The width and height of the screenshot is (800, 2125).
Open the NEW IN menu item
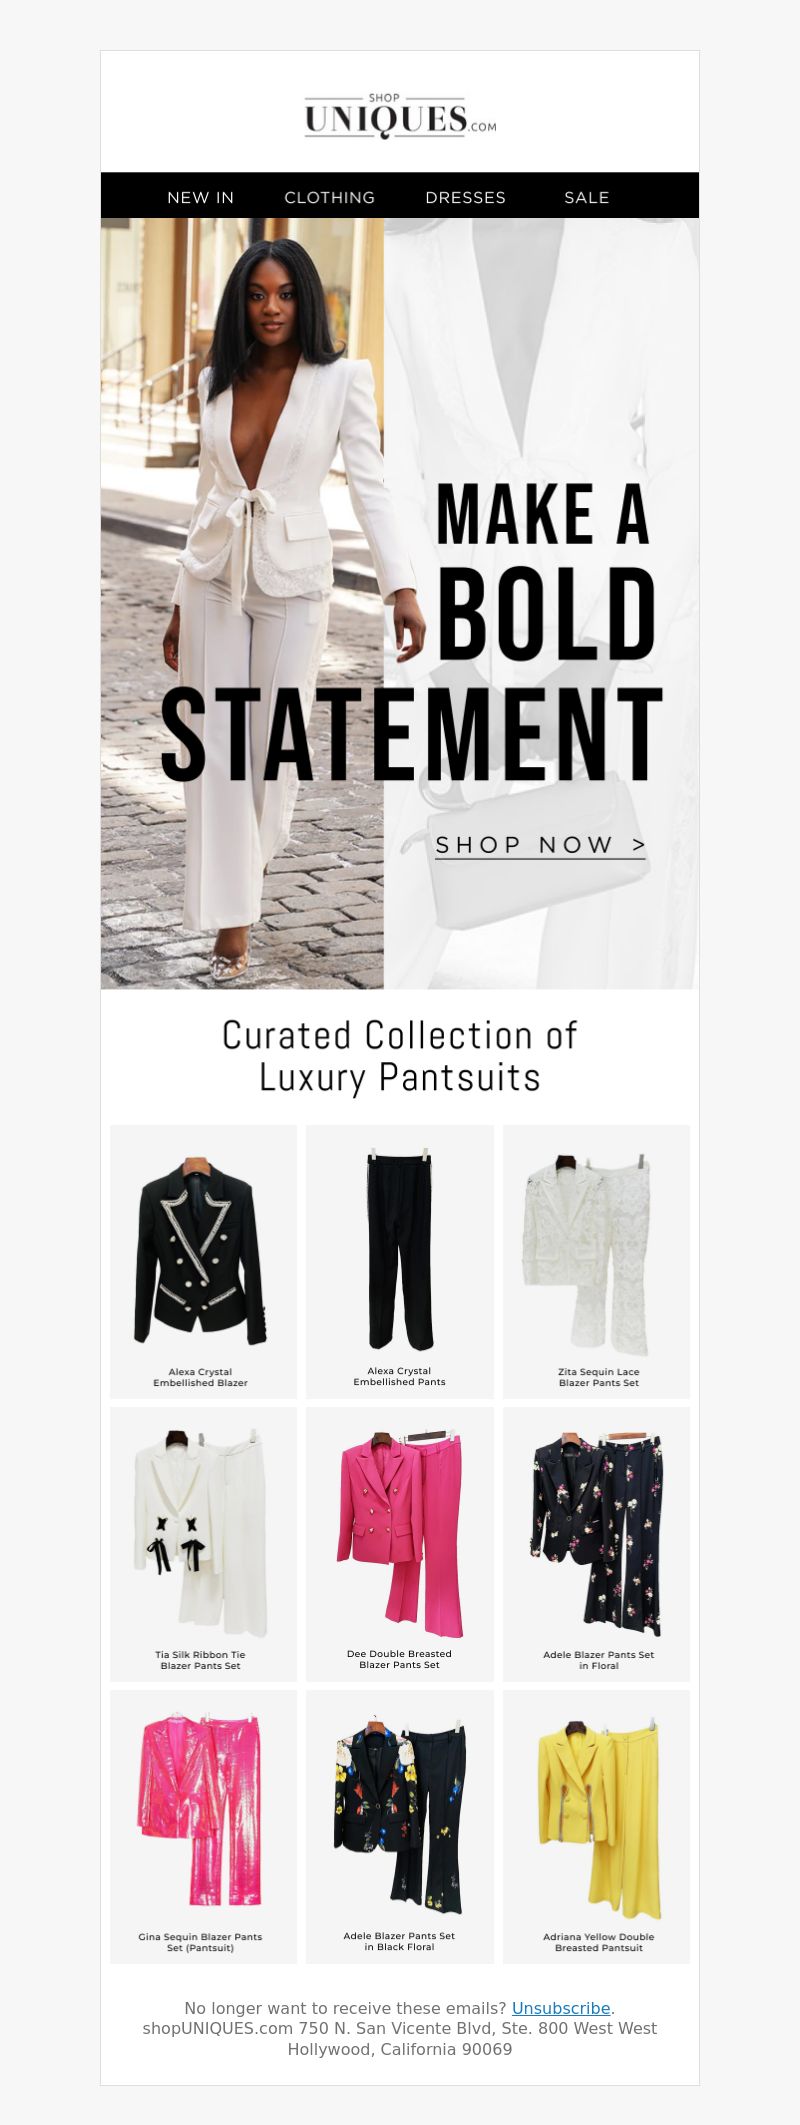[x=200, y=197]
